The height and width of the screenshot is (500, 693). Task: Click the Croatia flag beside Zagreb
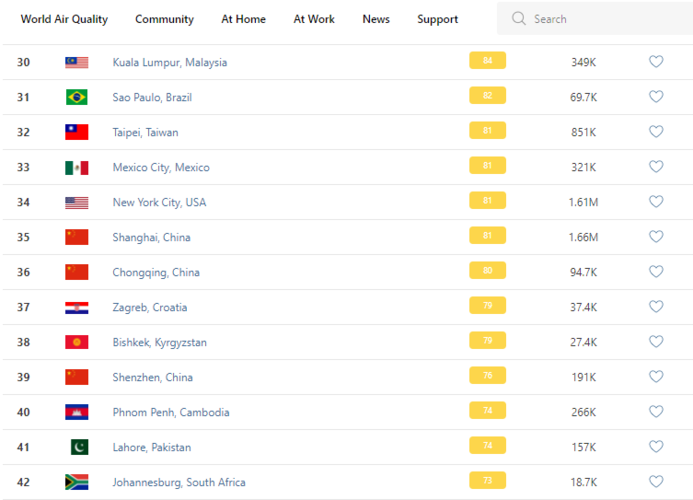77,307
